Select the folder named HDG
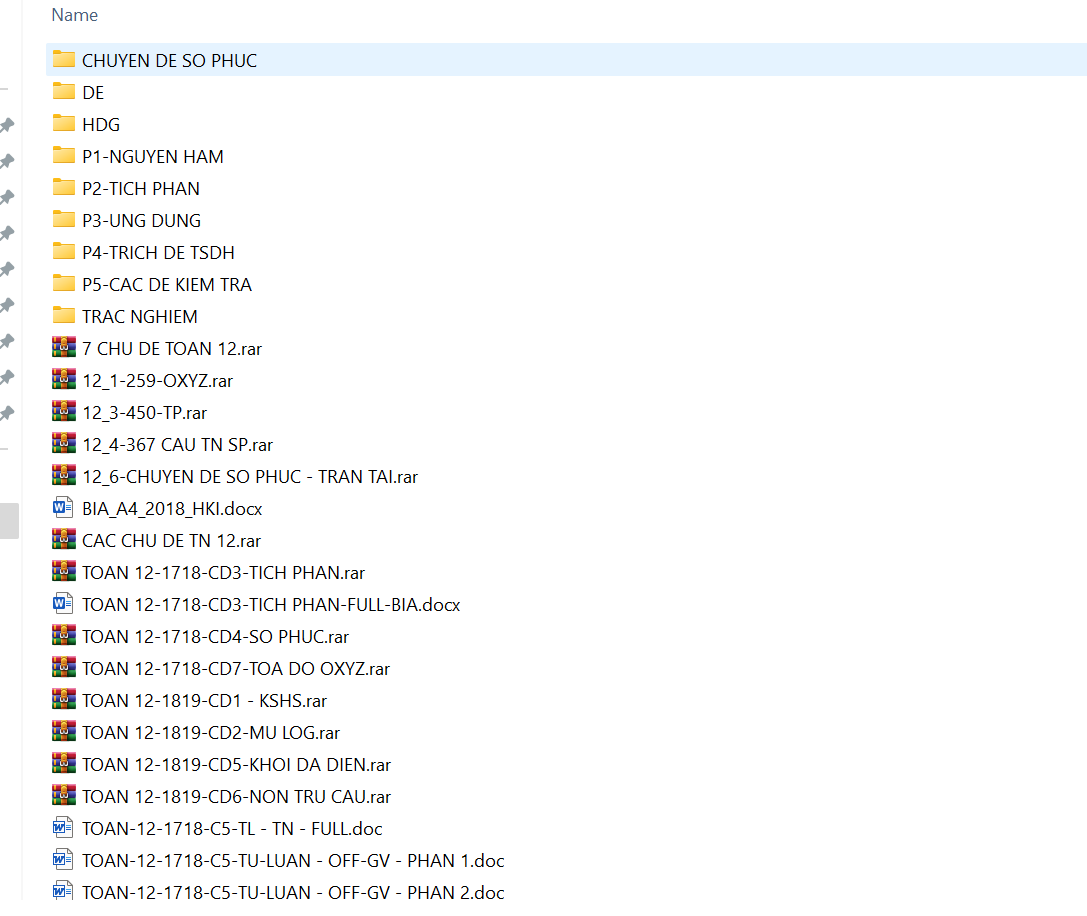Image resolution: width=1087 pixels, height=916 pixels. [100, 124]
